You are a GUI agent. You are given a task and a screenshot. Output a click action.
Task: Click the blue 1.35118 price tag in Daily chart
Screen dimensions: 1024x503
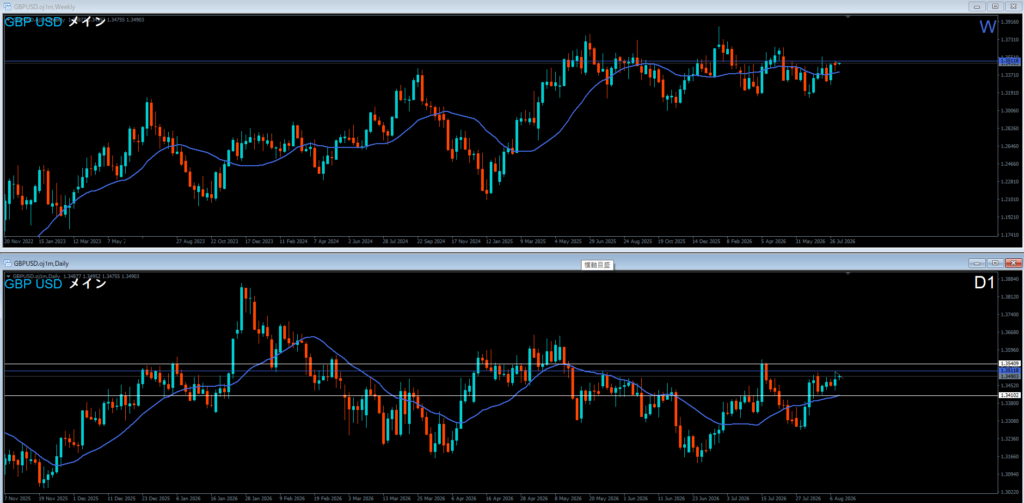coord(1010,370)
